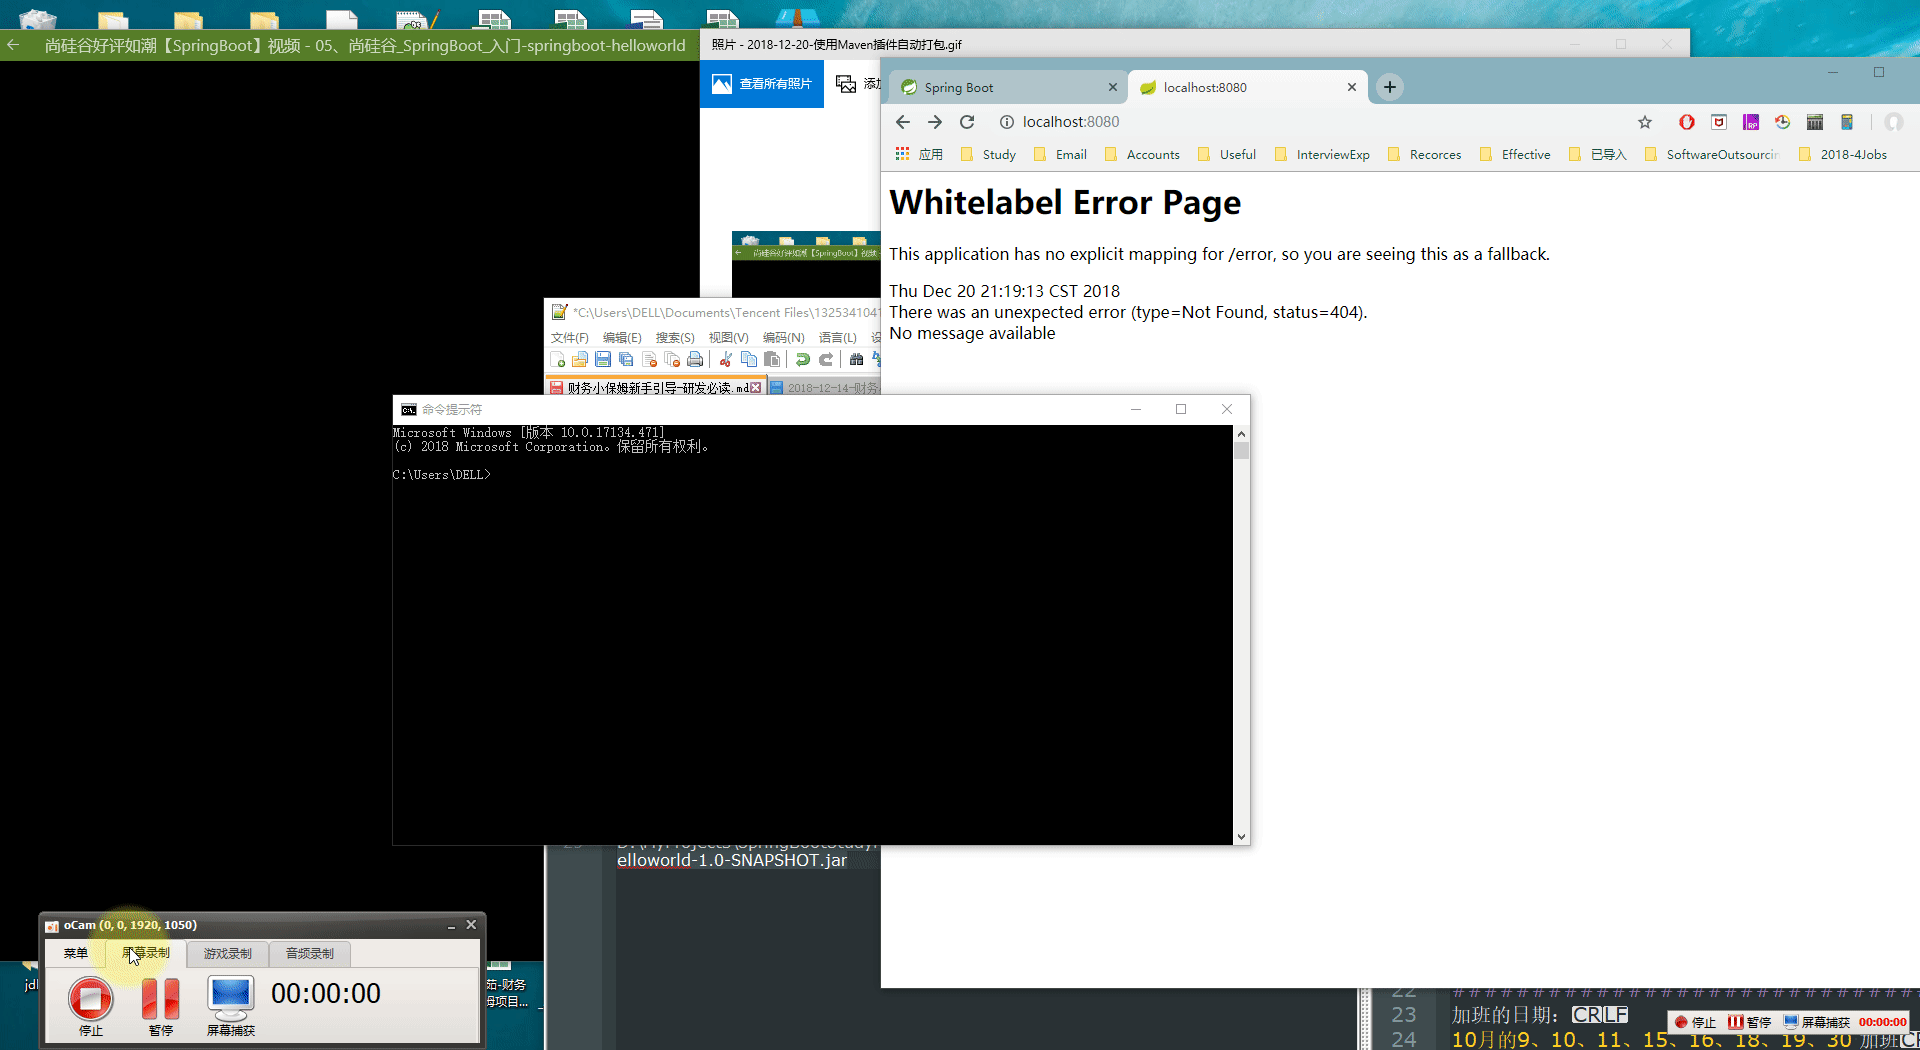Switch to the 游戏录制 tab in oCam
The width and height of the screenshot is (1920, 1050).
[228, 953]
